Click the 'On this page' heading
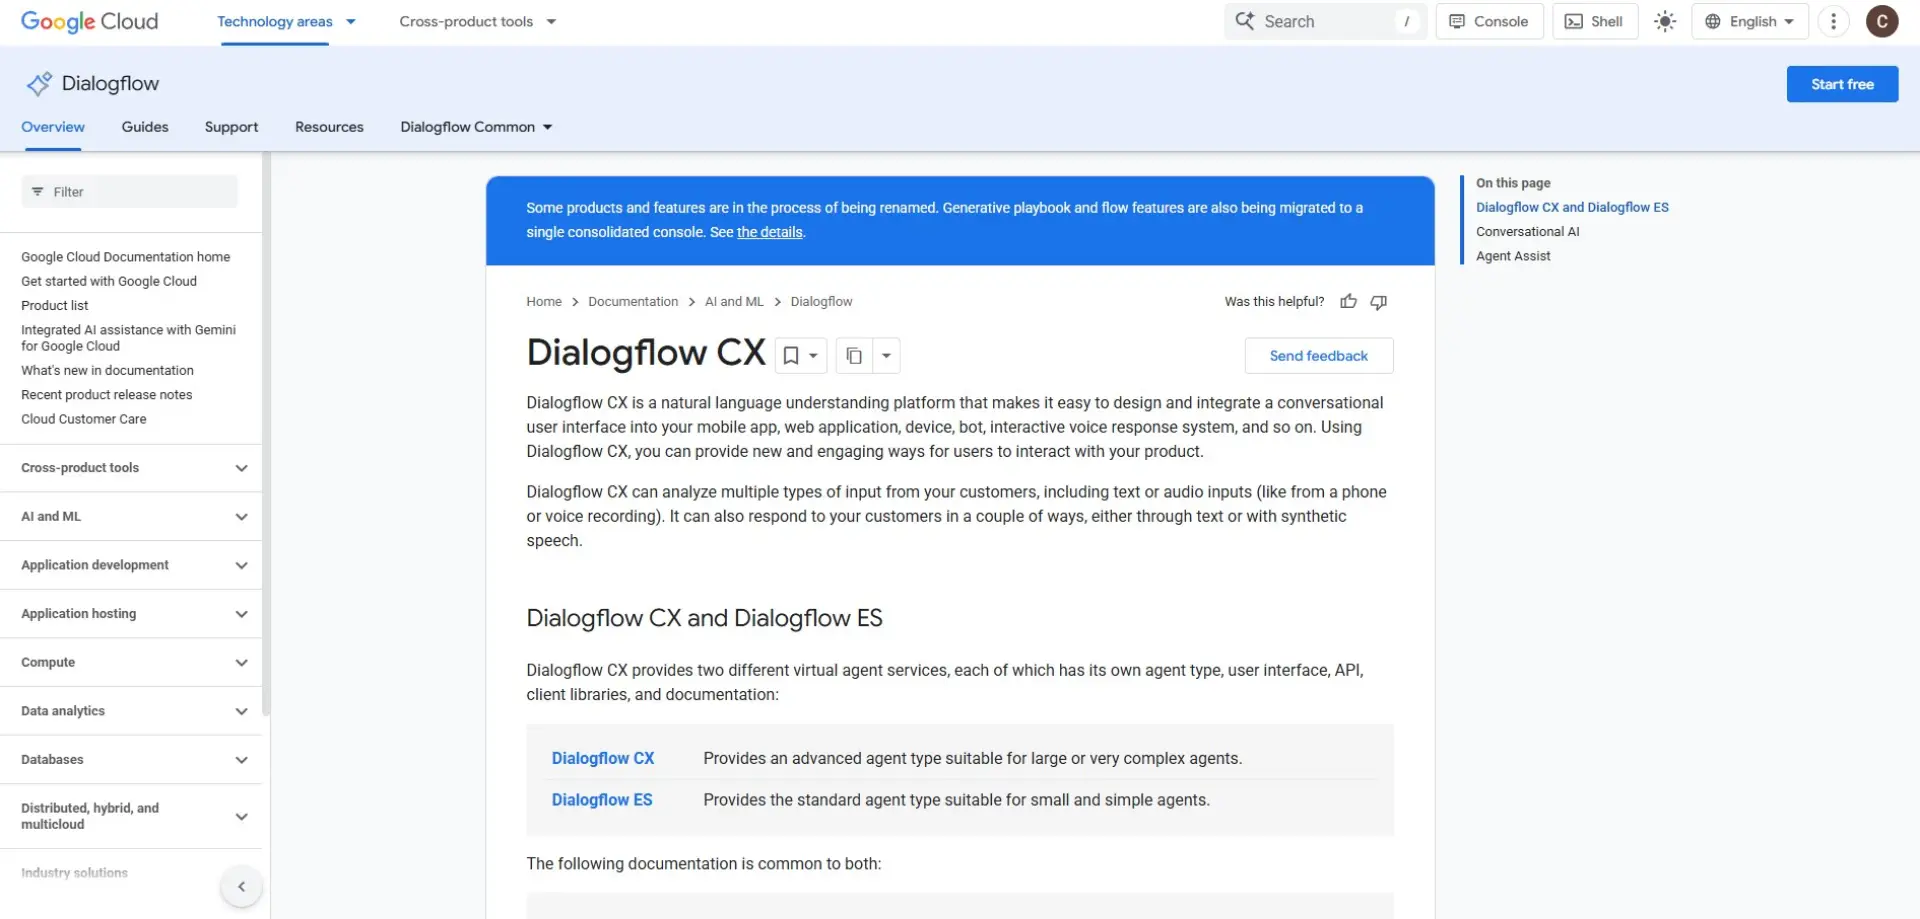 pos(1513,183)
